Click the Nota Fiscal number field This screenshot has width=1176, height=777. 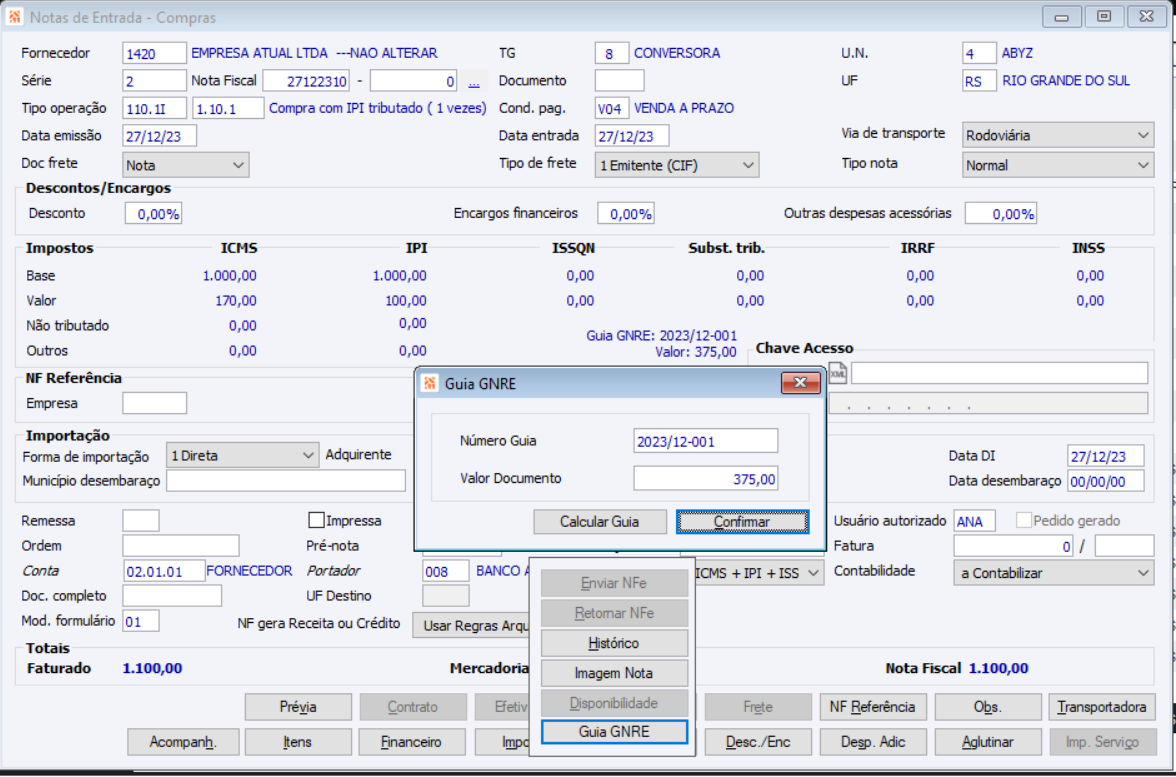tap(306, 81)
